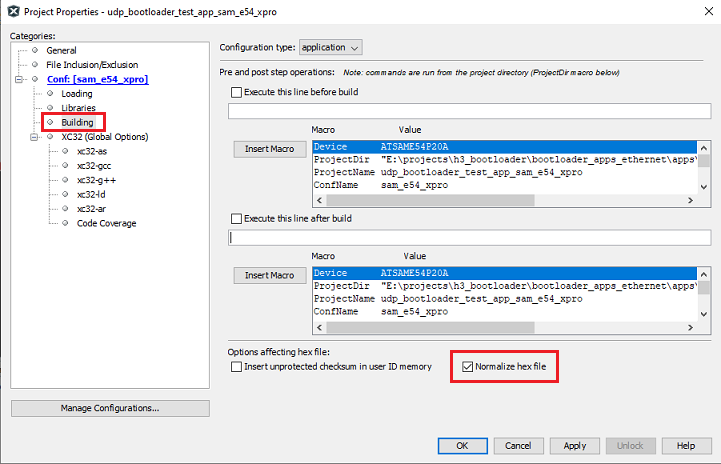Screen dimensions: 721x464
Task: Check Insert unprotected checksum in user ID memory
Action: tap(237, 367)
